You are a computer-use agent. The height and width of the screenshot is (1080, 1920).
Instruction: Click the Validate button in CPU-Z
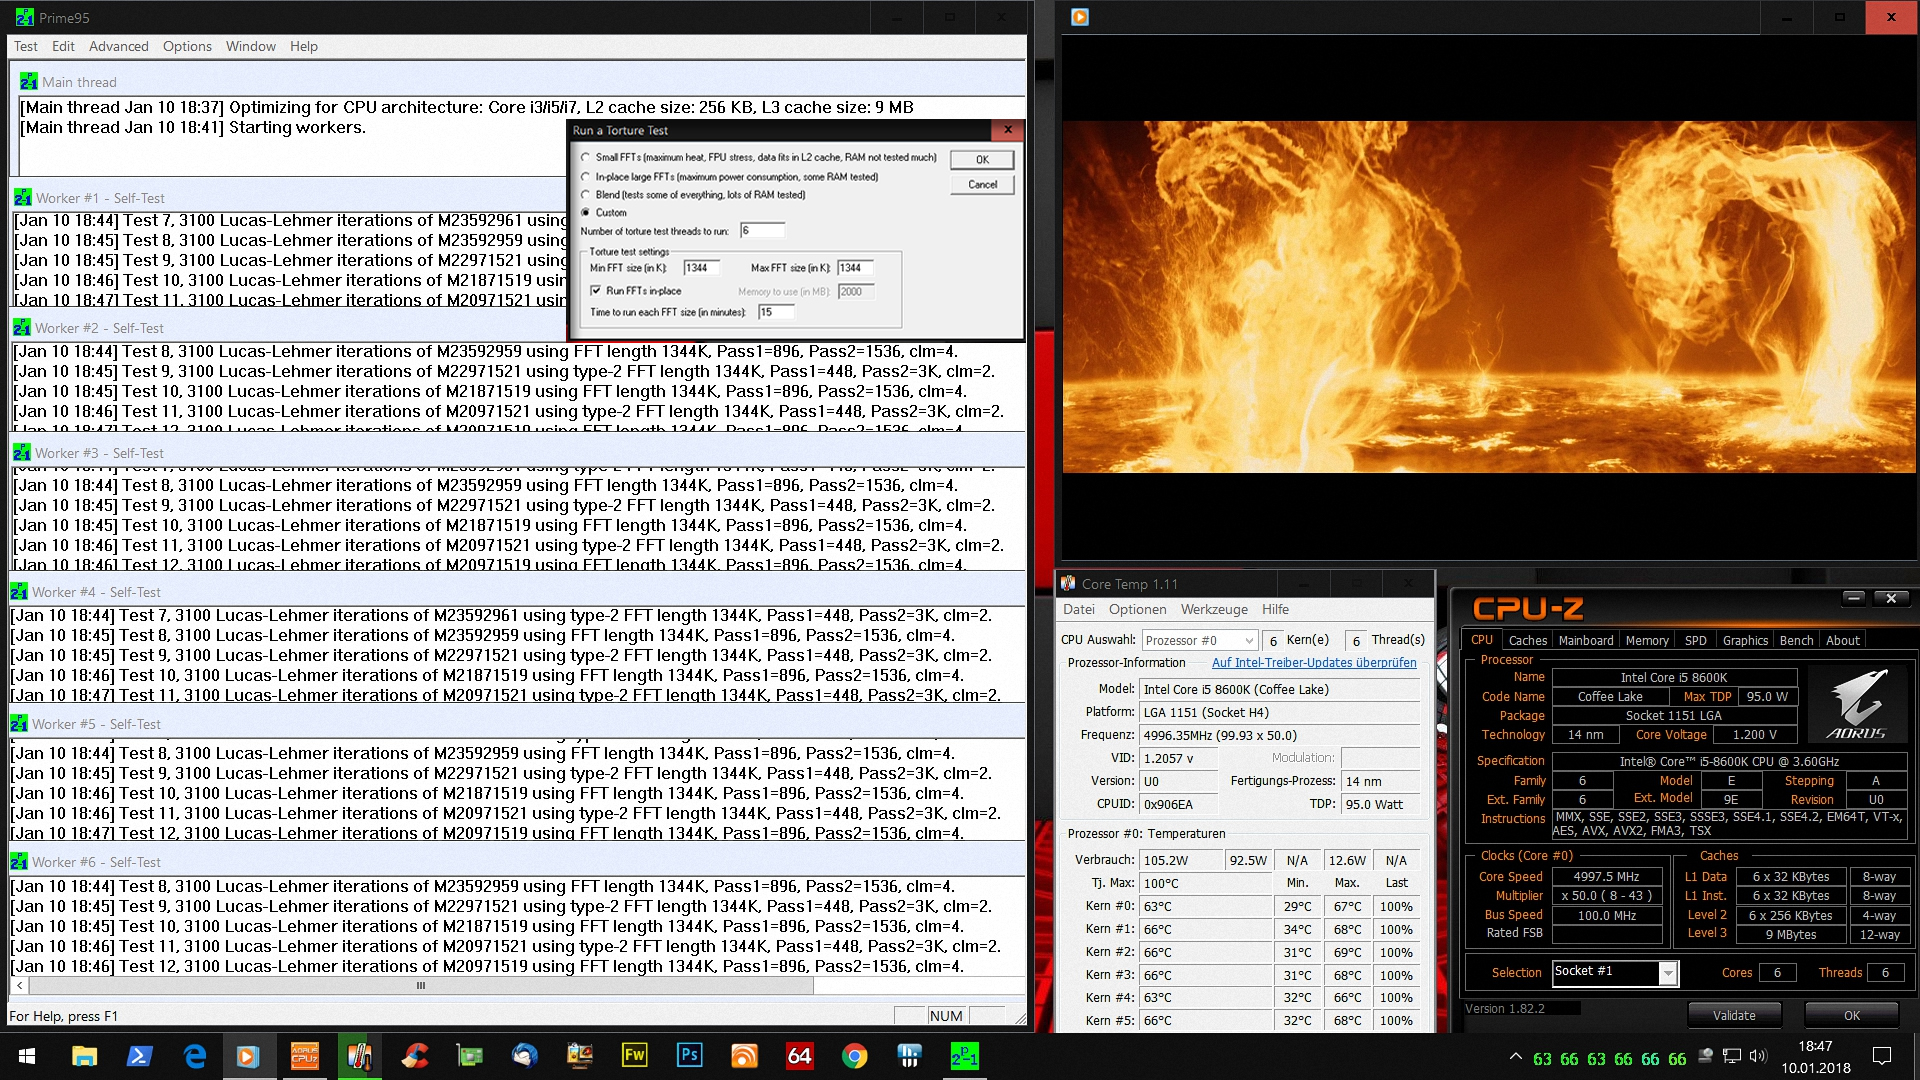[x=1733, y=1015]
